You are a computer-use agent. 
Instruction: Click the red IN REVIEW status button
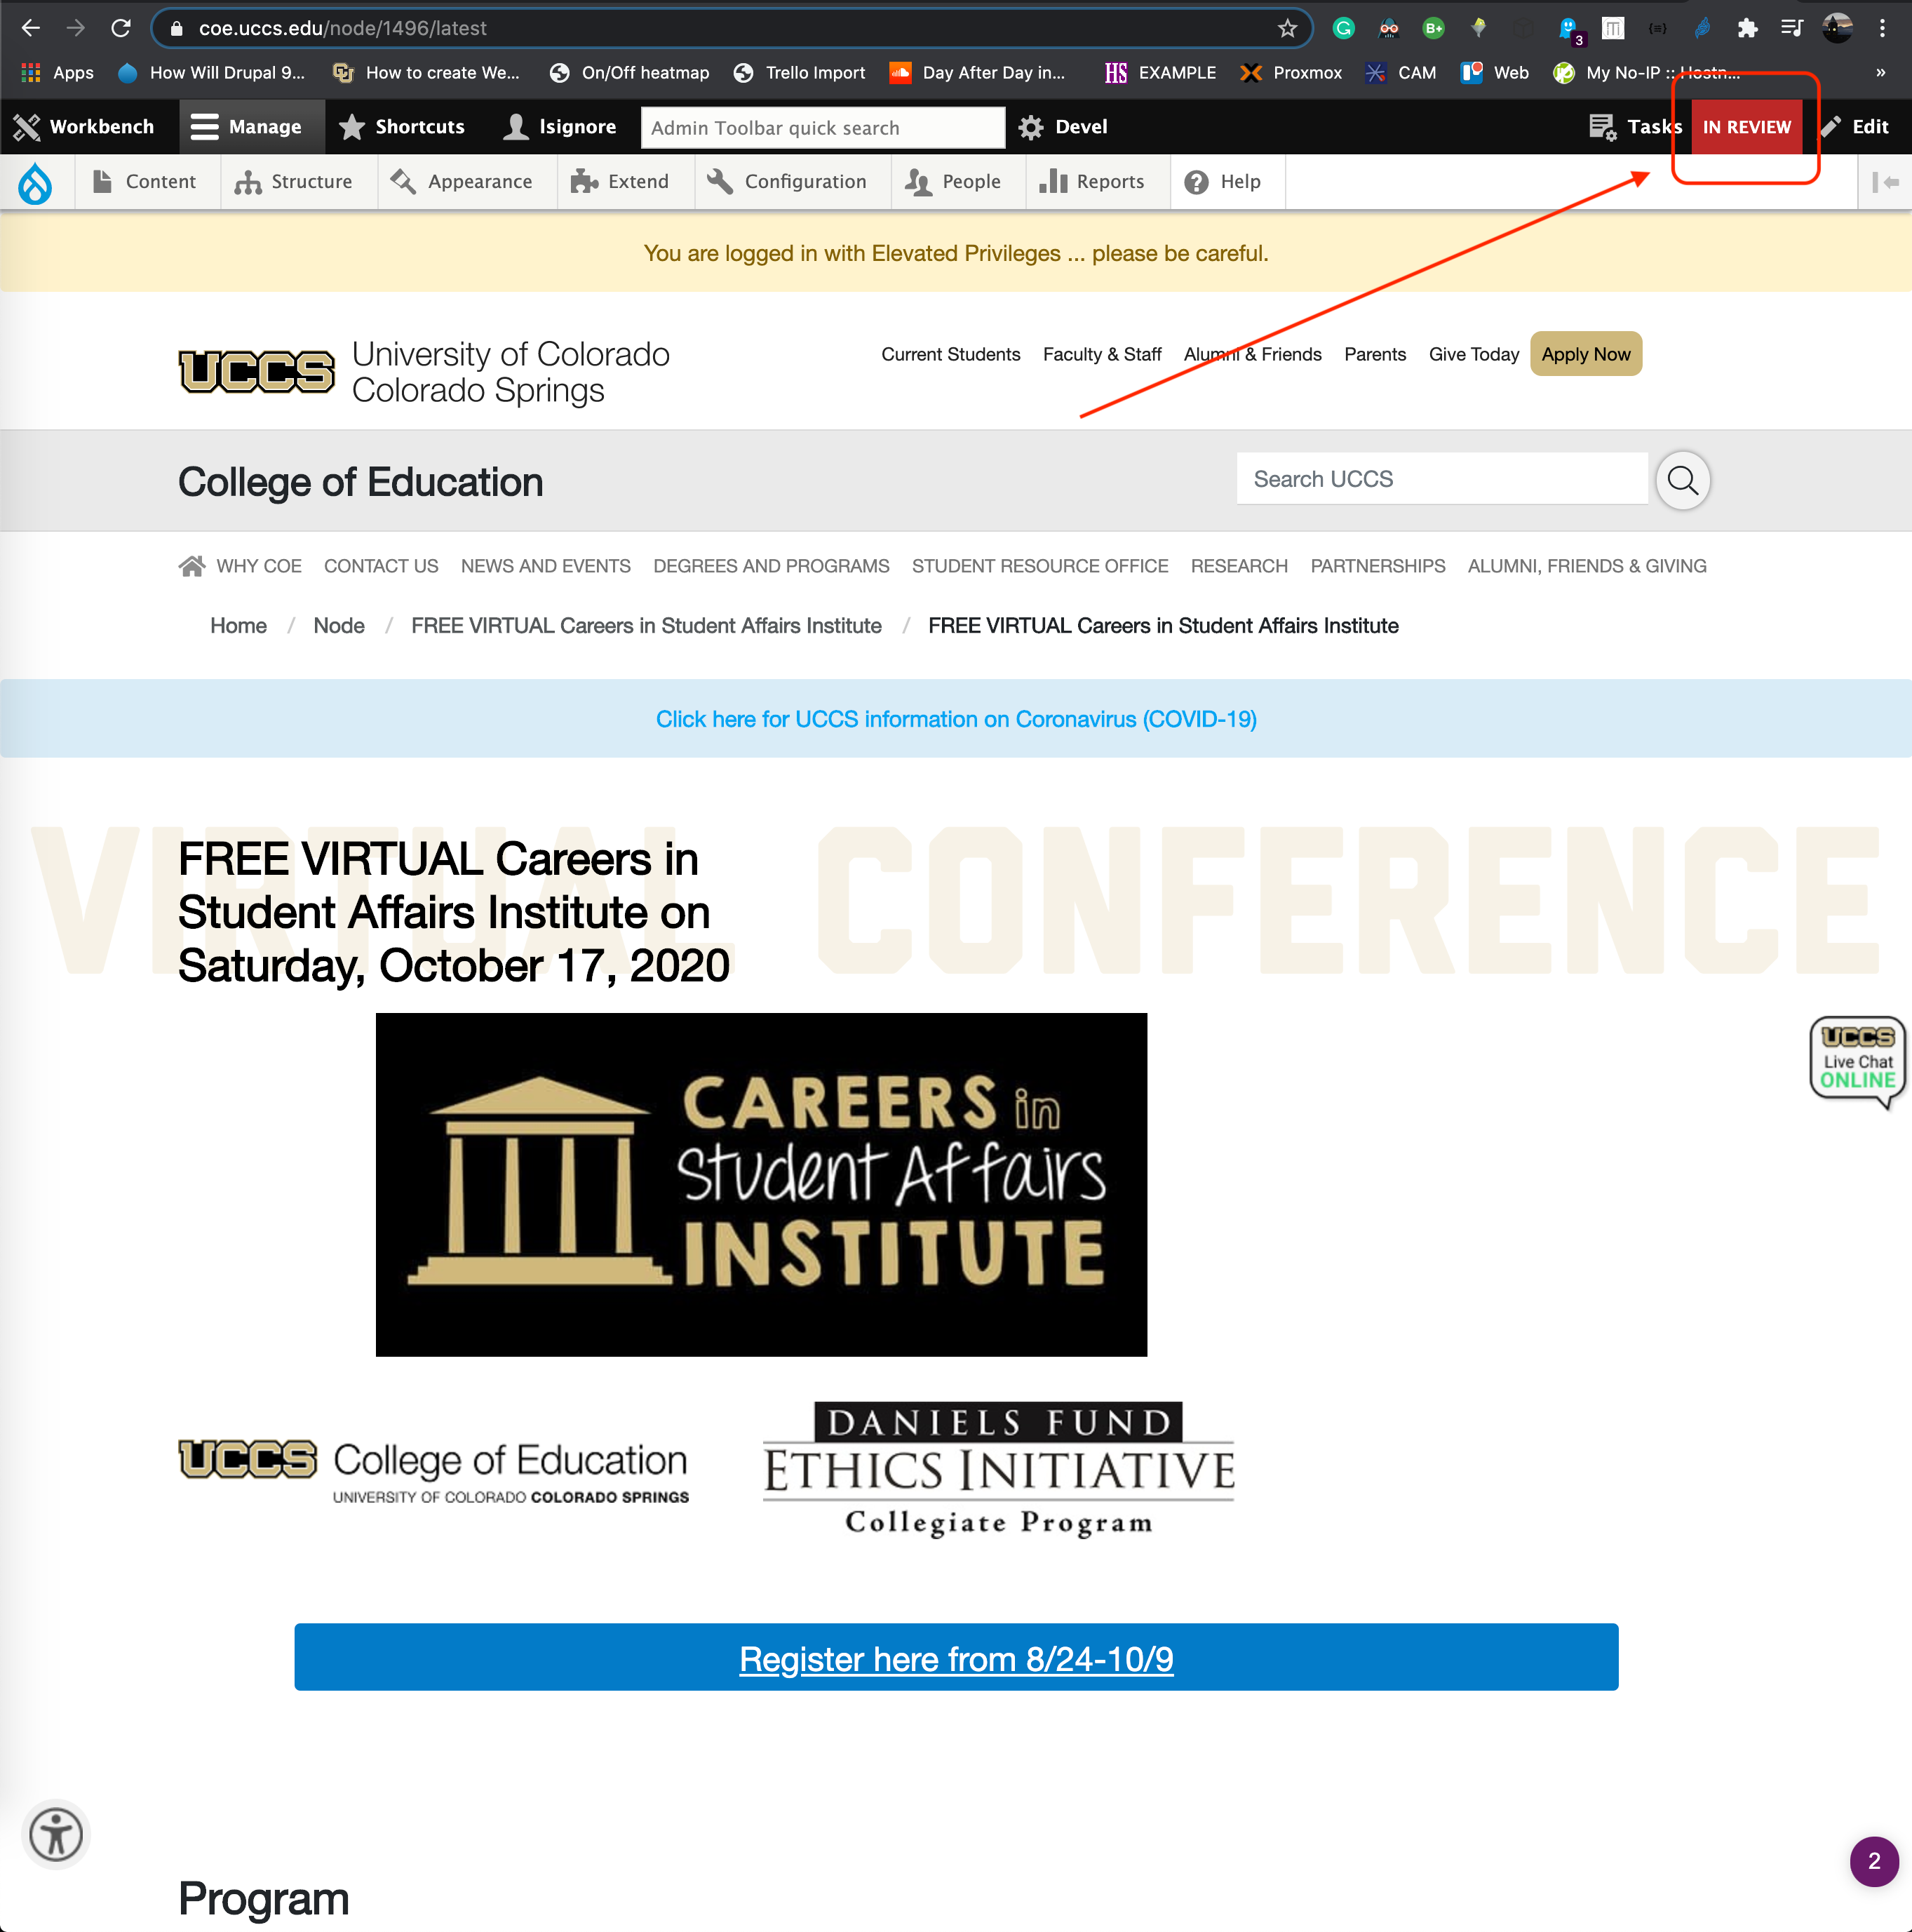tap(1746, 127)
